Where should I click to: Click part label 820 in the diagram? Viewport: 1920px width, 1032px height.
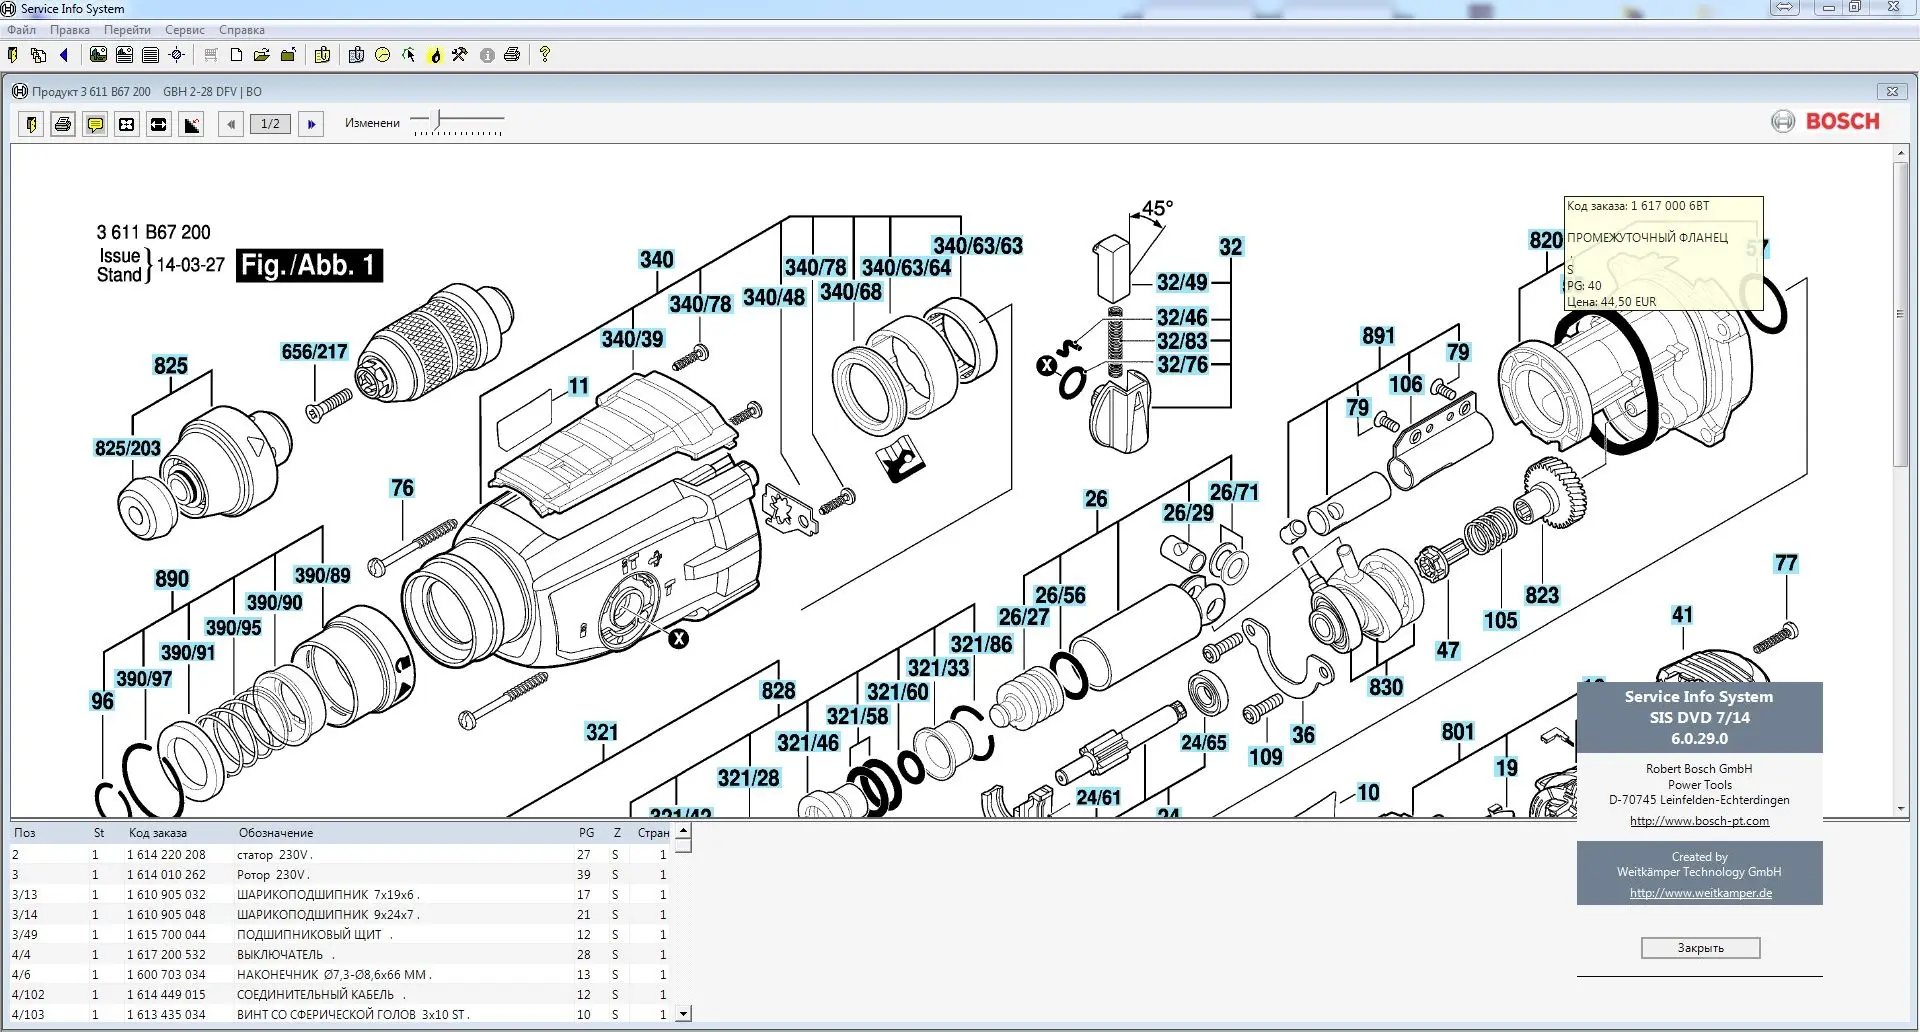(x=1545, y=240)
